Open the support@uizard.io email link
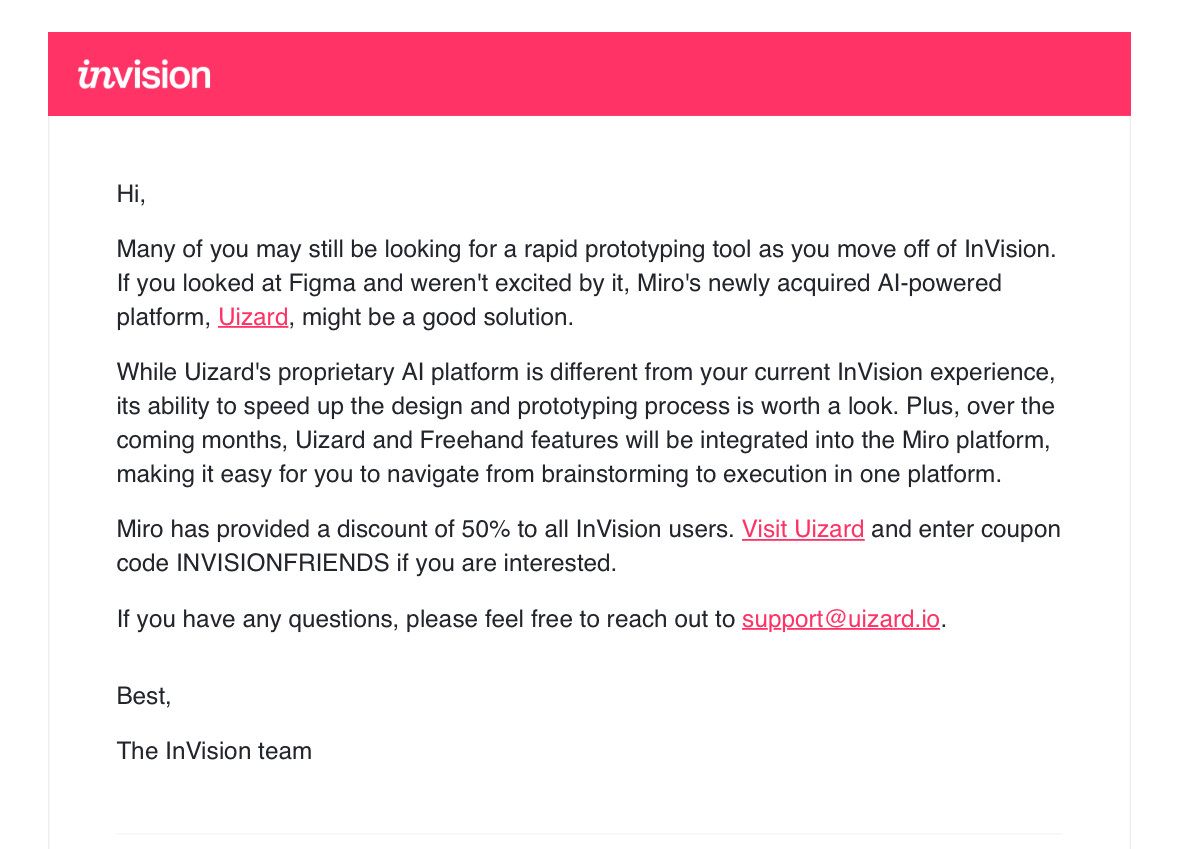Screen dimensions: 1179x849 coord(841,619)
